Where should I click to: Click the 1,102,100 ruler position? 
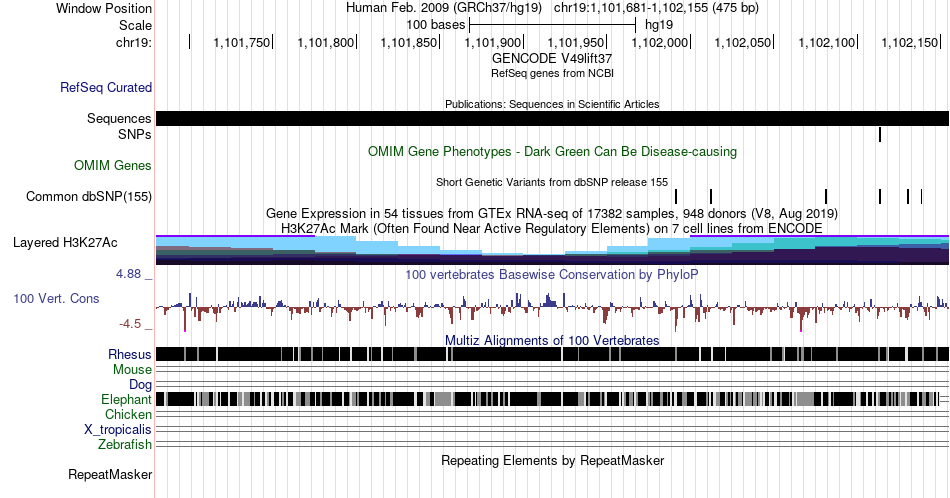[x=826, y=42]
